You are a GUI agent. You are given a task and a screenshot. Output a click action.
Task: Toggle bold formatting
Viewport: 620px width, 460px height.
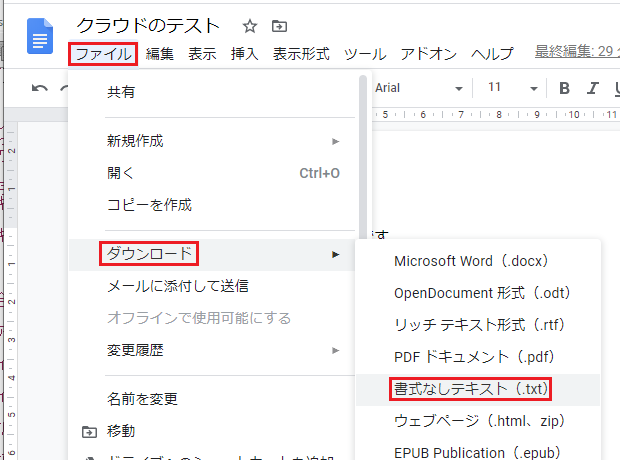point(564,88)
